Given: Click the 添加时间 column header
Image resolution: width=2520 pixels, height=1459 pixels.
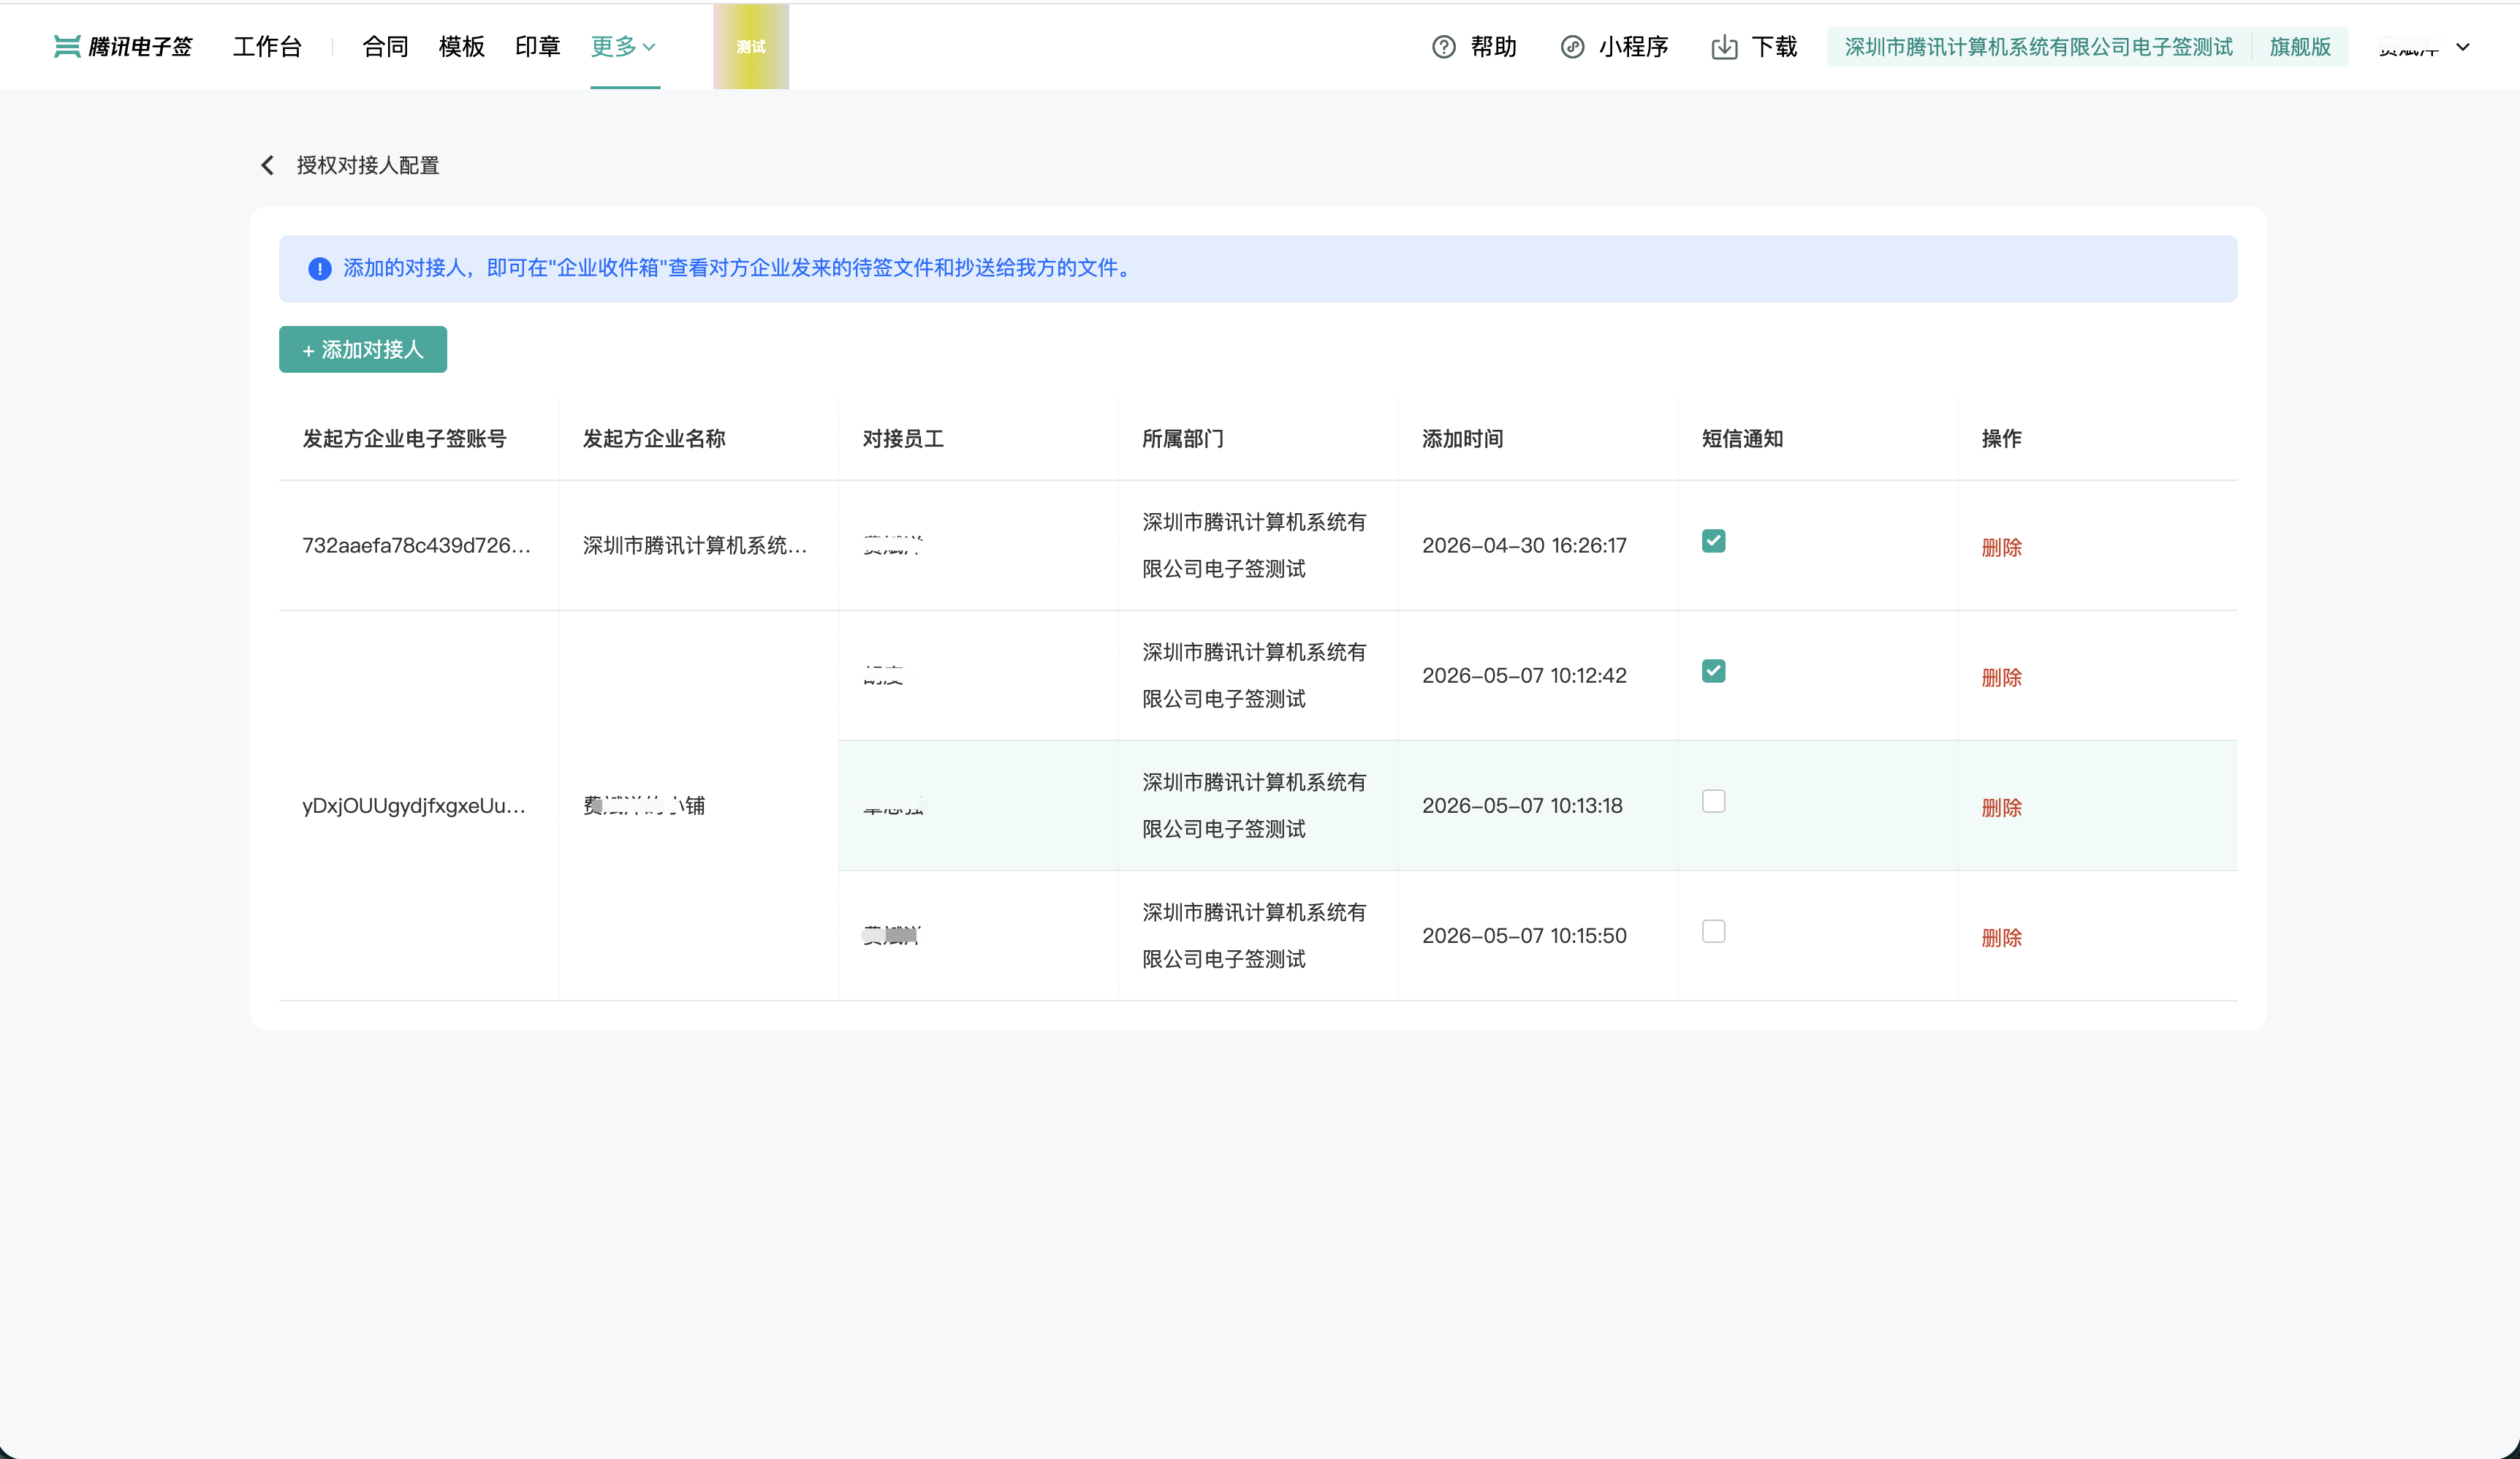Looking at the screenshot, I should [1463, 439].
